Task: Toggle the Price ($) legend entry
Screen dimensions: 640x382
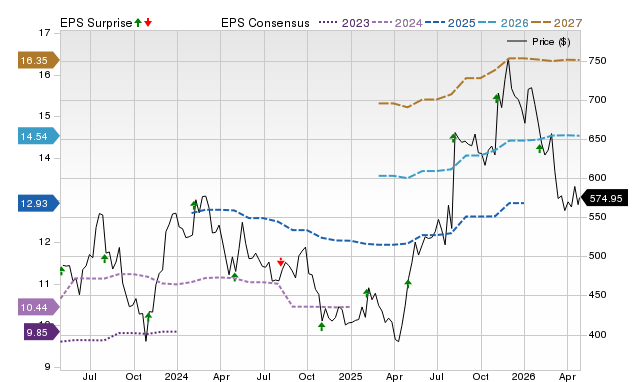Action: pyautogui.click(x=539, y=42)
